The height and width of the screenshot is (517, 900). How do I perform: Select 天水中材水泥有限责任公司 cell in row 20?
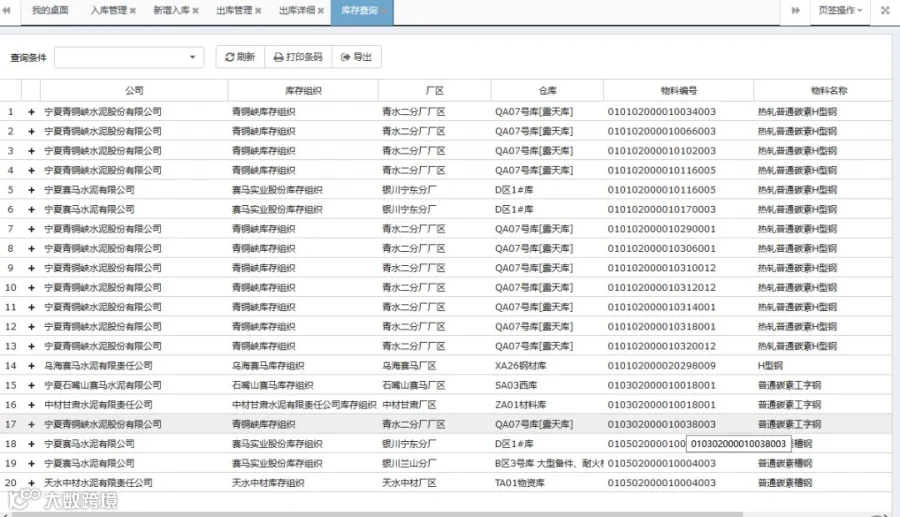pos(134,483)
